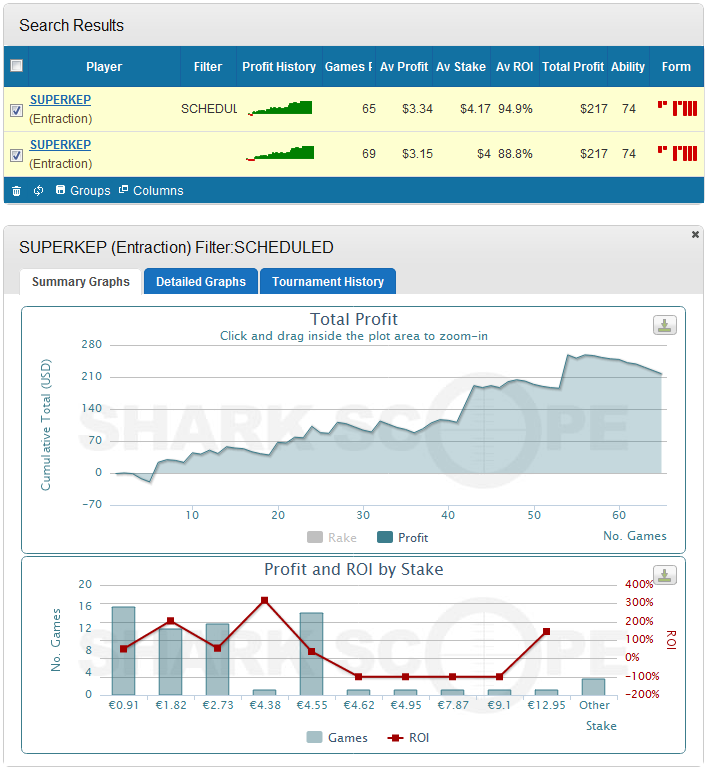This screenshot has height=769, width=707.
Task: Switch to the Summary Graphs tab
Action: [80, 282]
